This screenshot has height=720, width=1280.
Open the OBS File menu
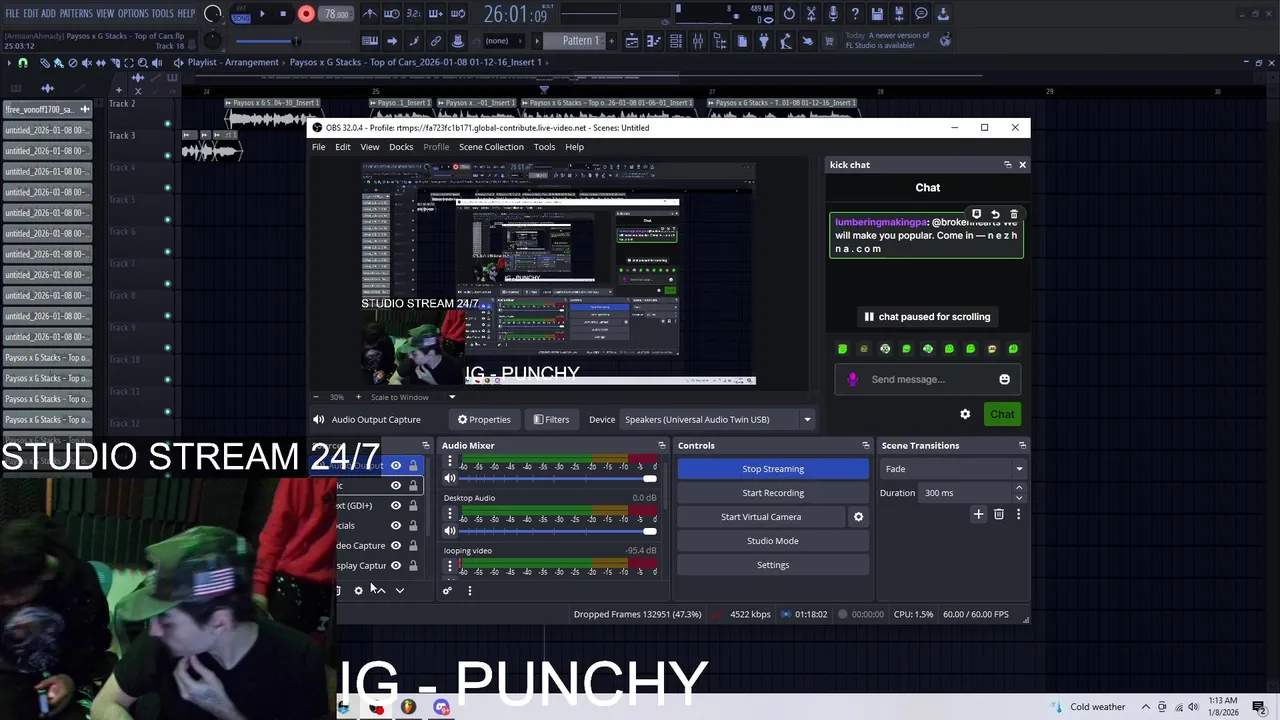pos(318,147)
